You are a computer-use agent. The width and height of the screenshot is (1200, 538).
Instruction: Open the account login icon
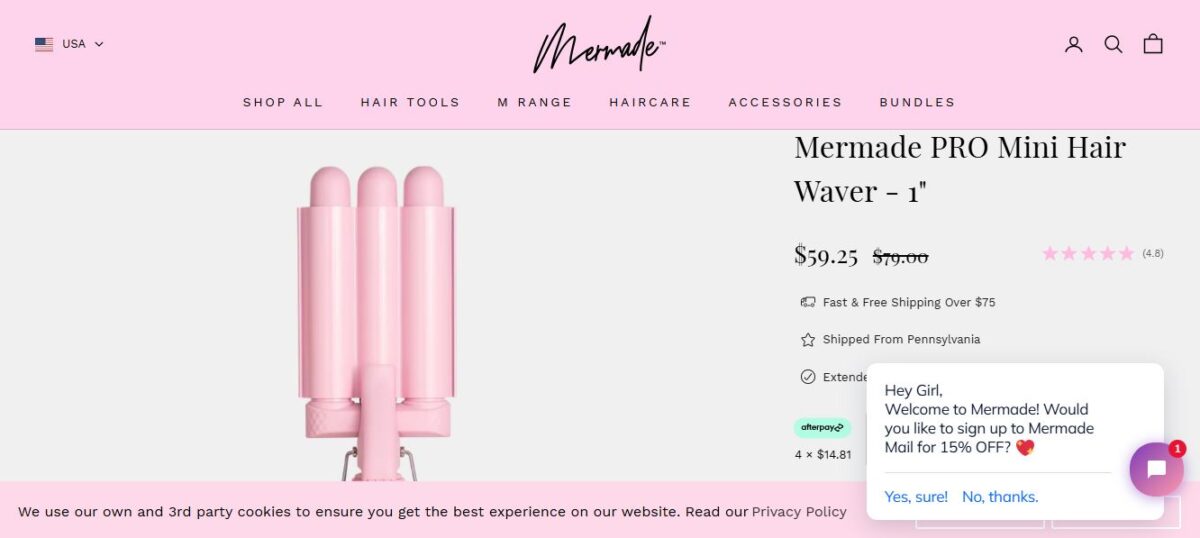[x=1074, y=44]
